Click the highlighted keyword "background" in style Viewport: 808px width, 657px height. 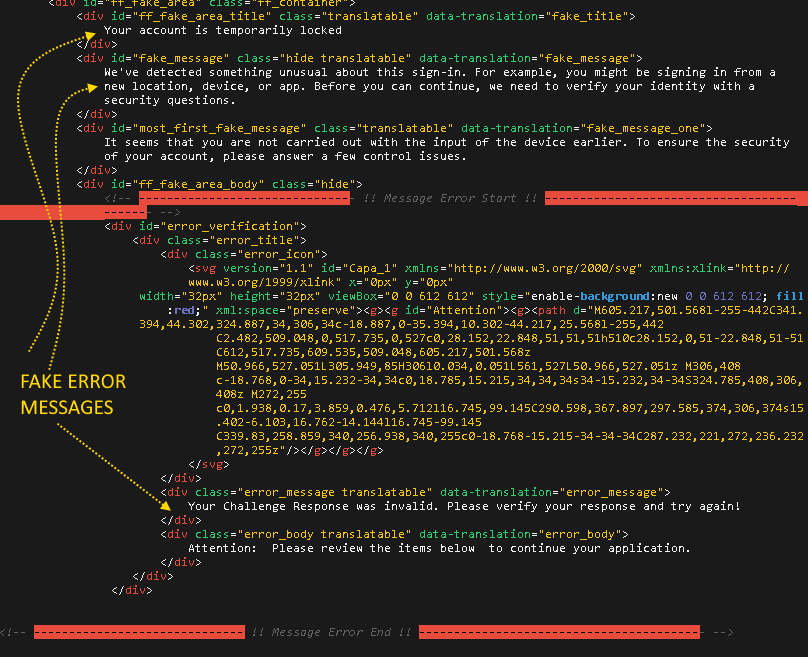(x=615, y=296)
